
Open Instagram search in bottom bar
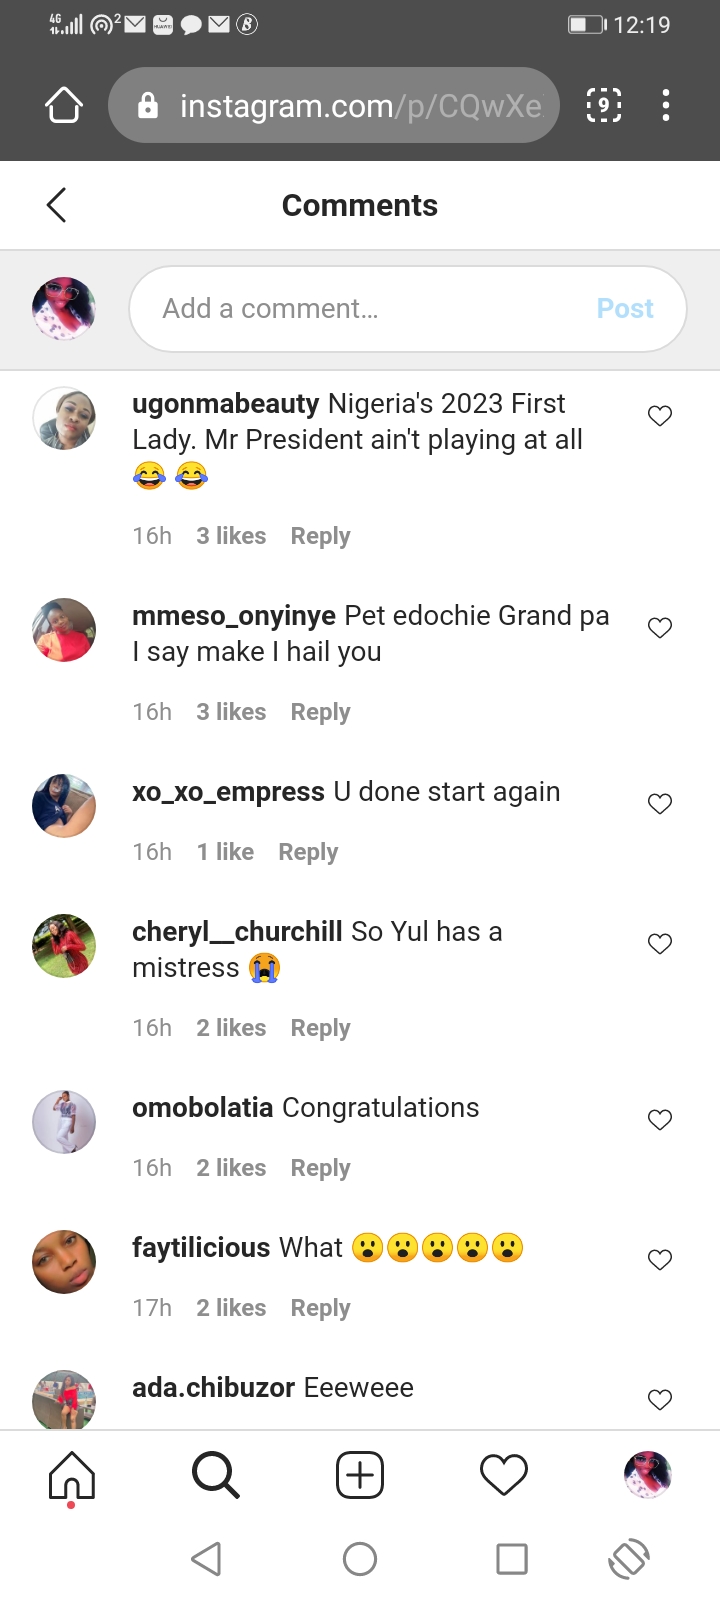click(215, 1475)
